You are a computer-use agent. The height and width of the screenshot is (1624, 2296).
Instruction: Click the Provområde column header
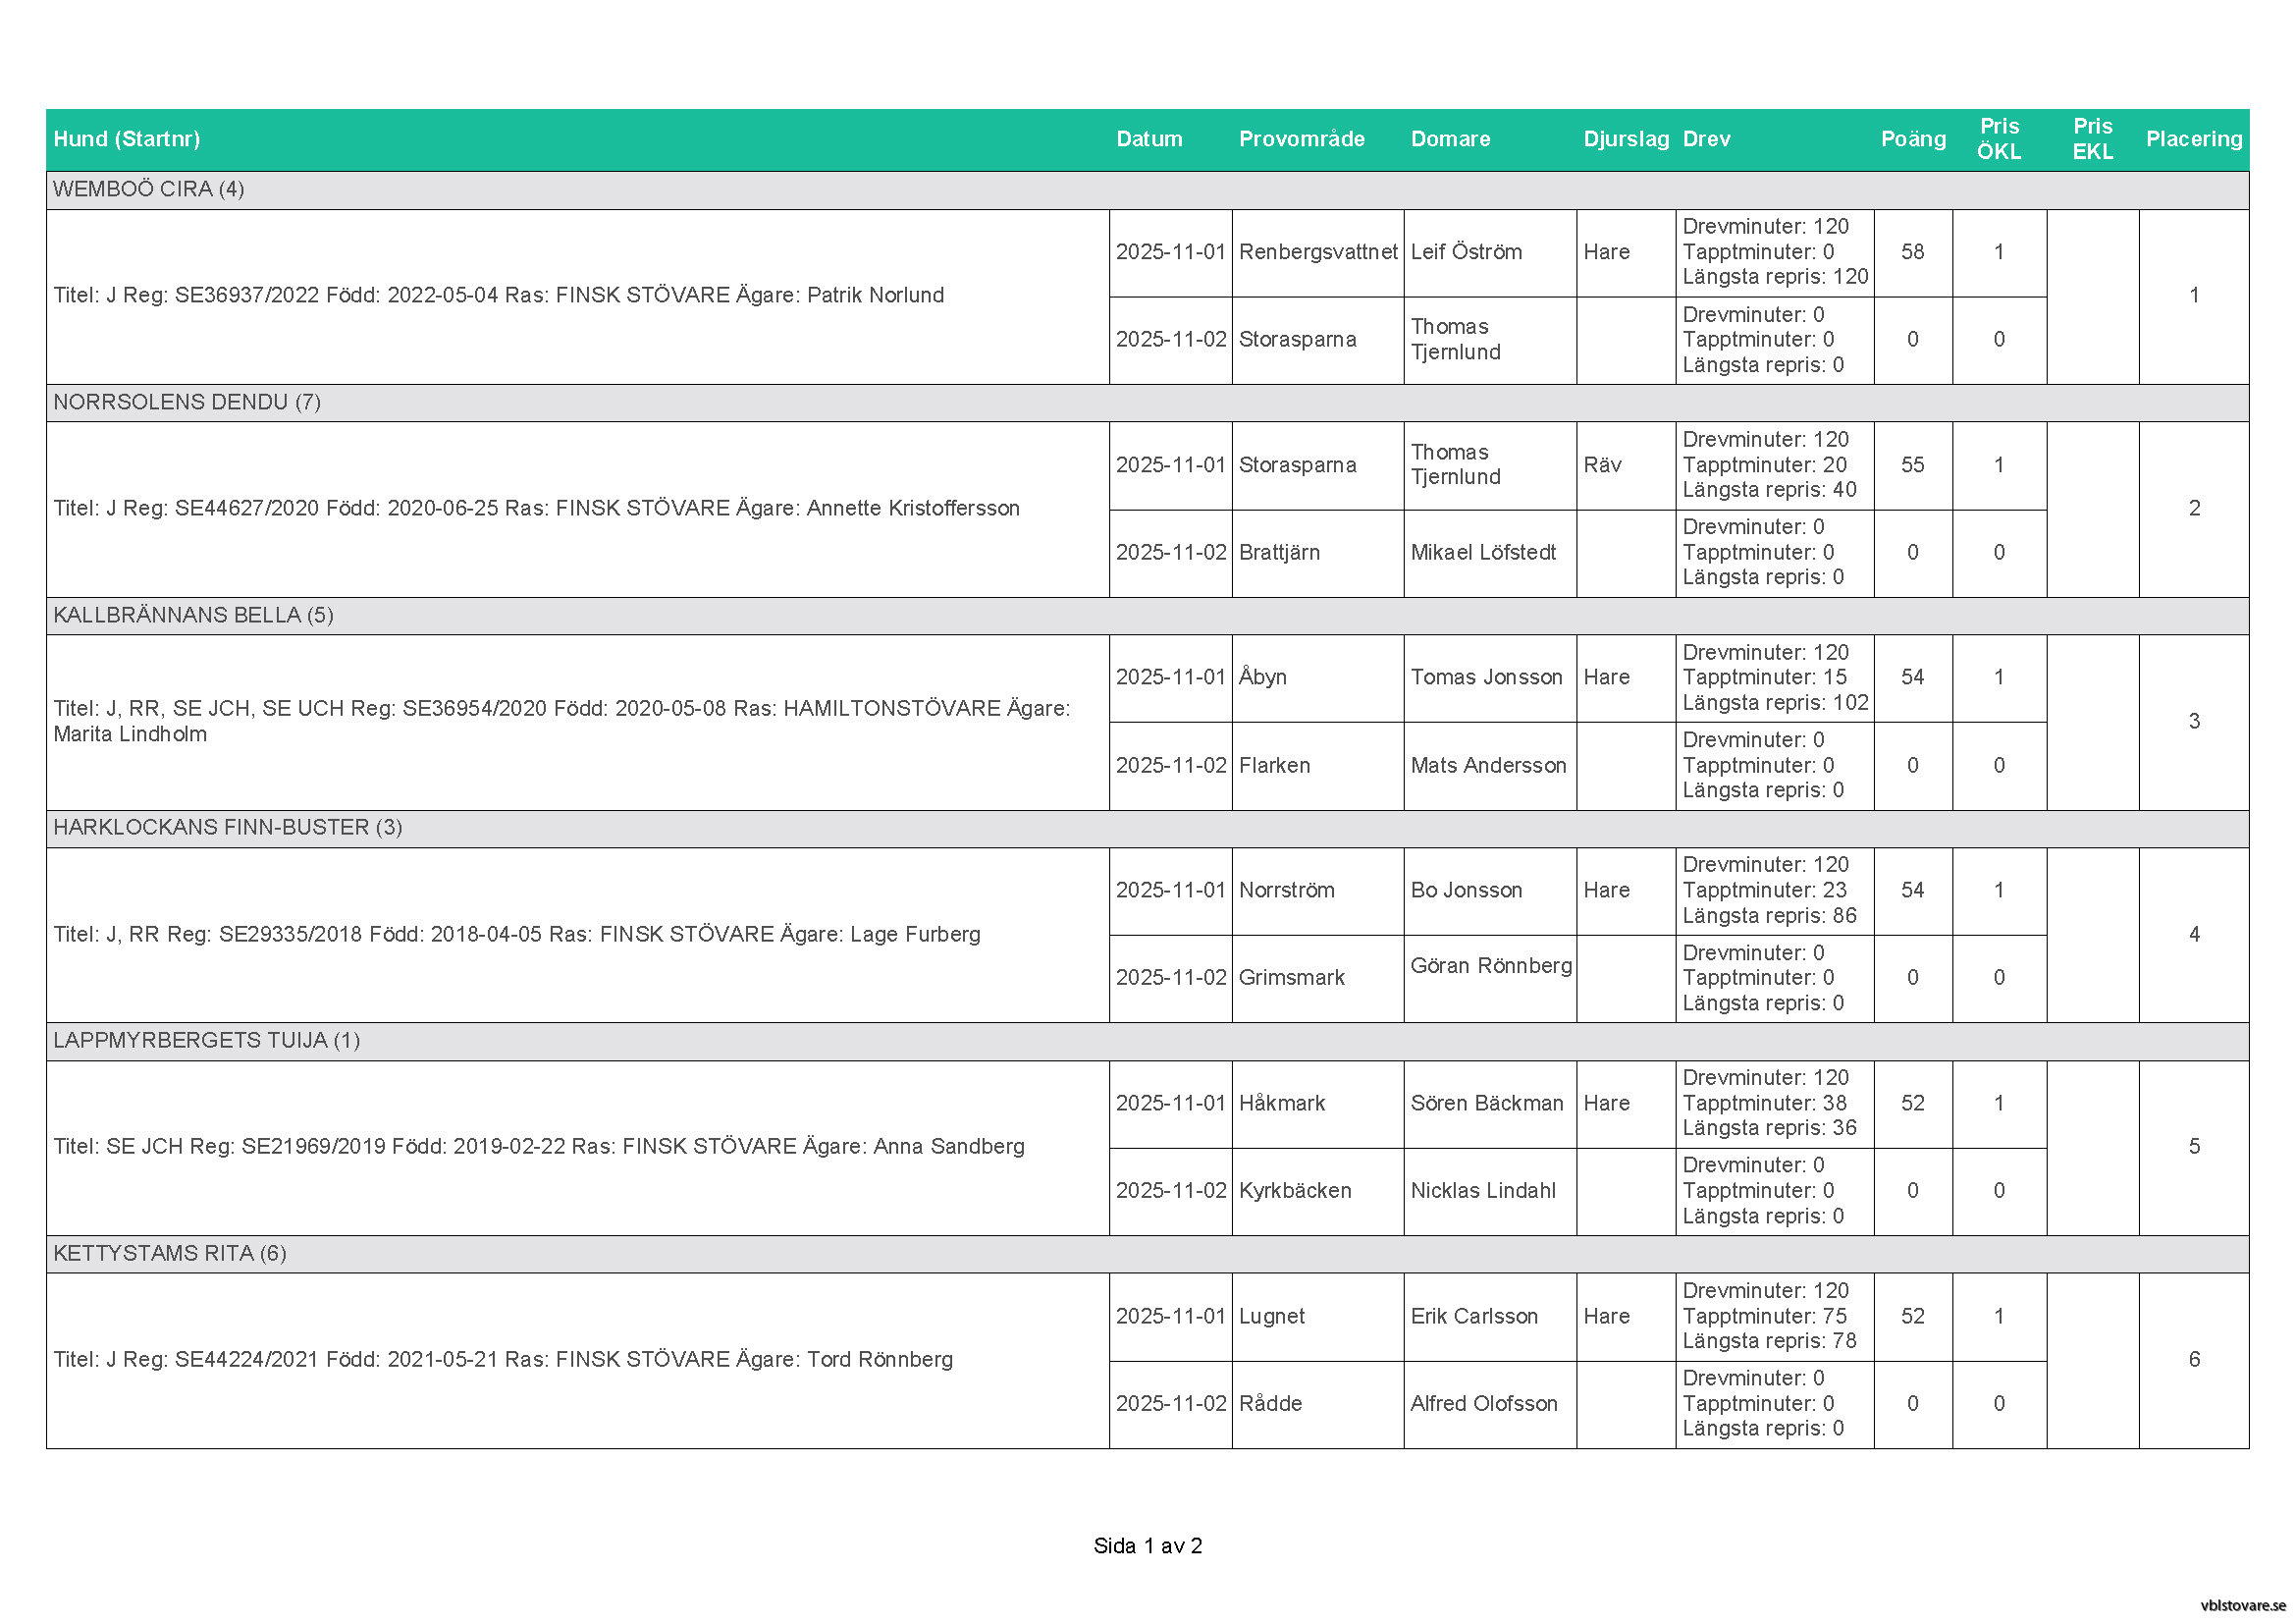[1301, 139]
